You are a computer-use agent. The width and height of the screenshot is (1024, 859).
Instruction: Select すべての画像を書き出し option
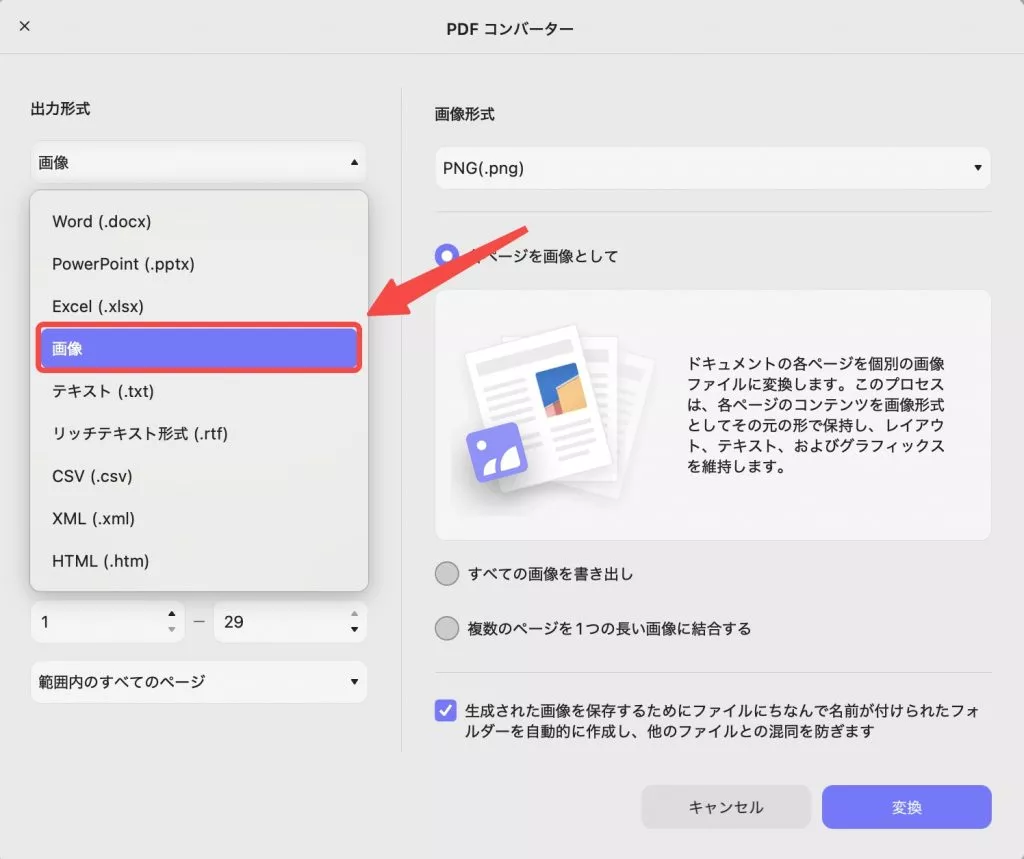(447, 574)
